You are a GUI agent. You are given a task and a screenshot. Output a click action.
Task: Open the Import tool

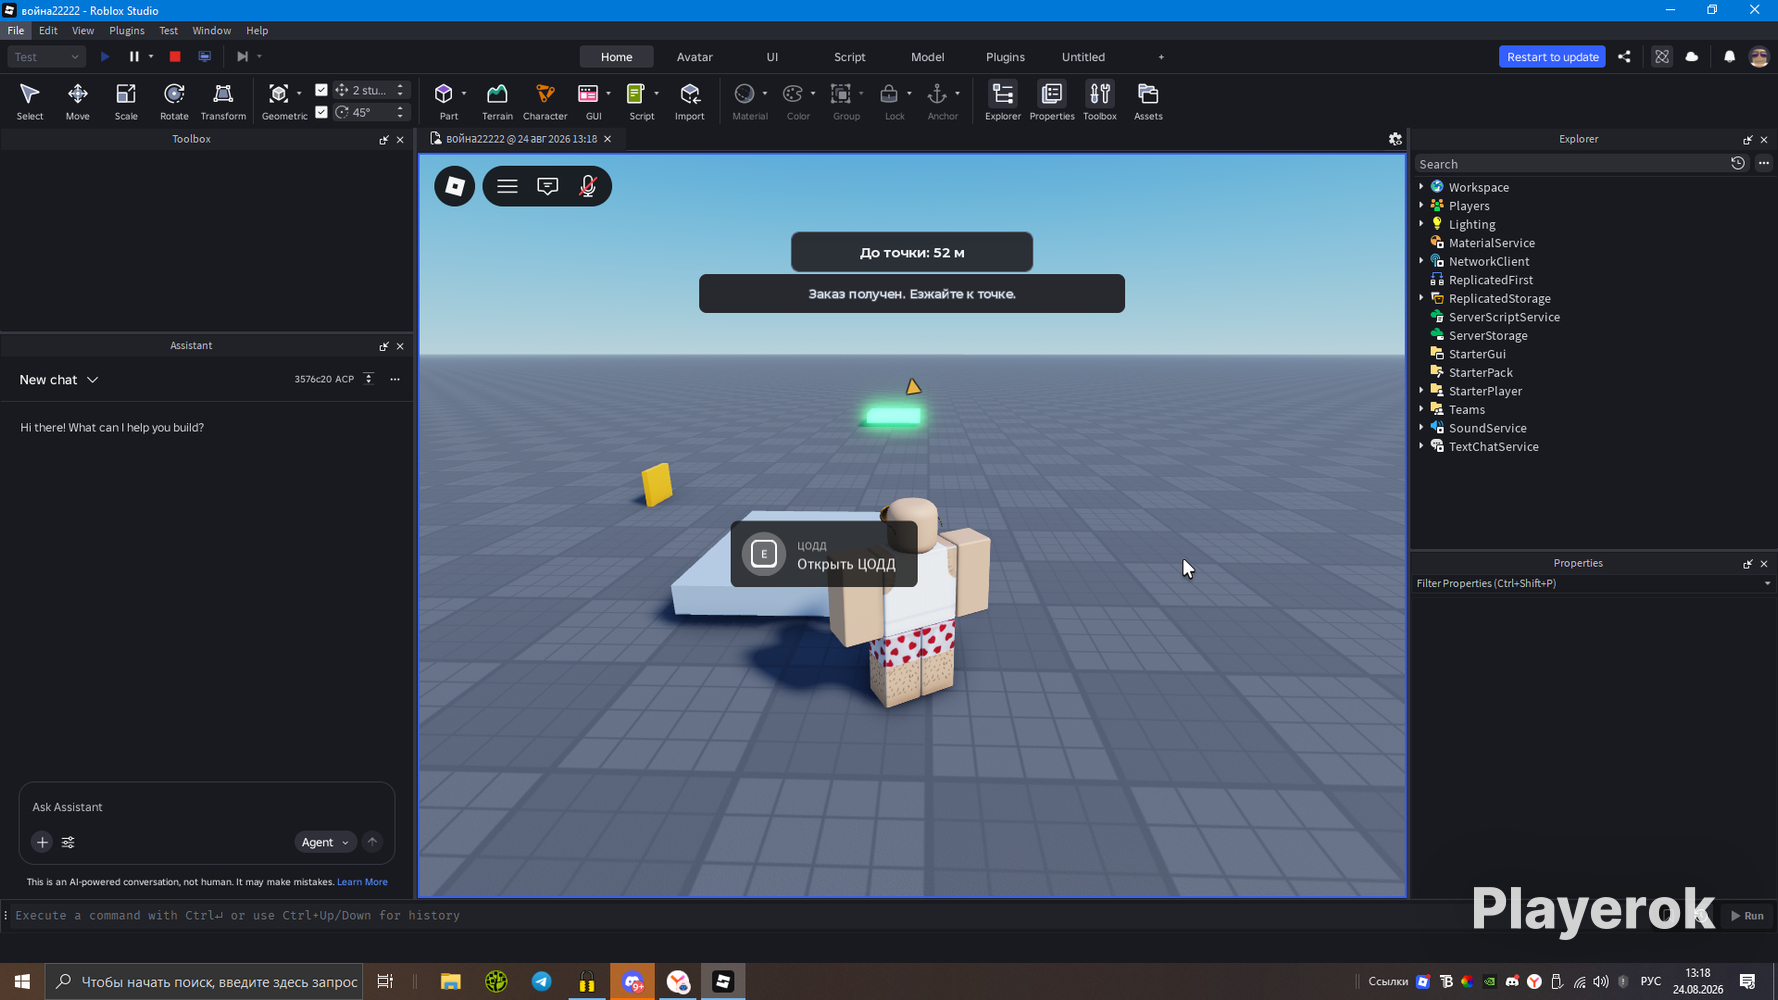(690, 101)
